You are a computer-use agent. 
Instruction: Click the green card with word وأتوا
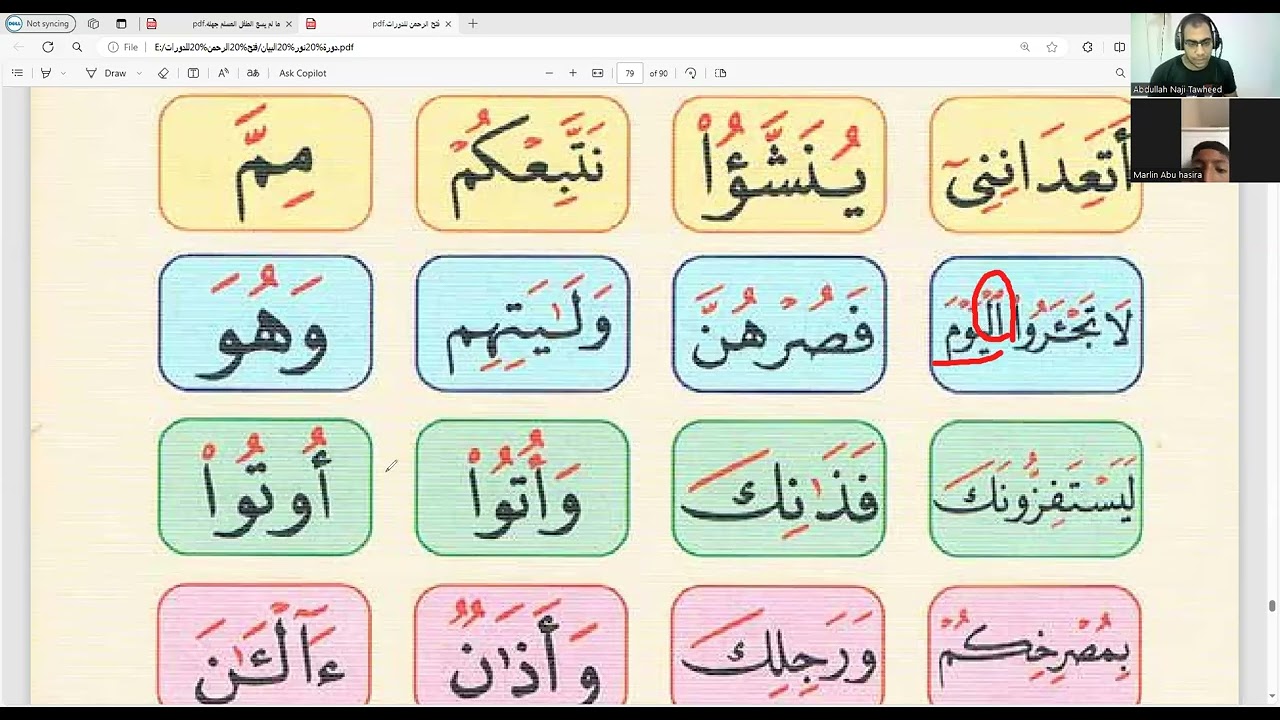tap(523, 487)
